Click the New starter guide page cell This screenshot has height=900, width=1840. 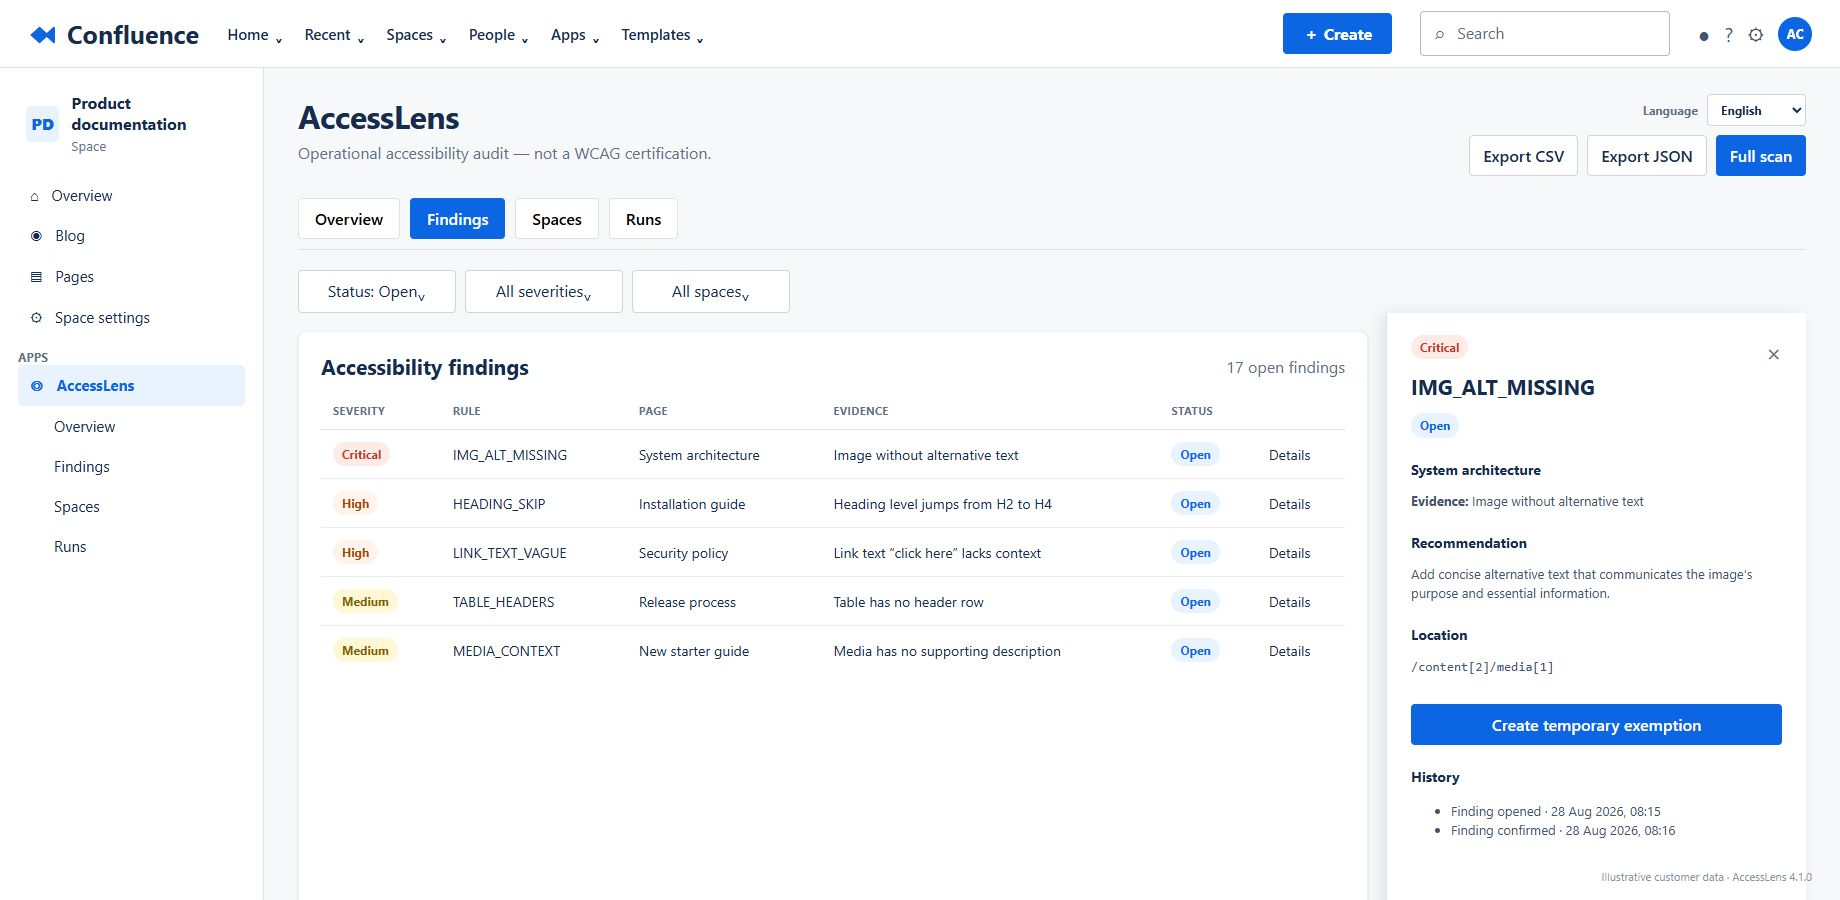tap(694, 651)
